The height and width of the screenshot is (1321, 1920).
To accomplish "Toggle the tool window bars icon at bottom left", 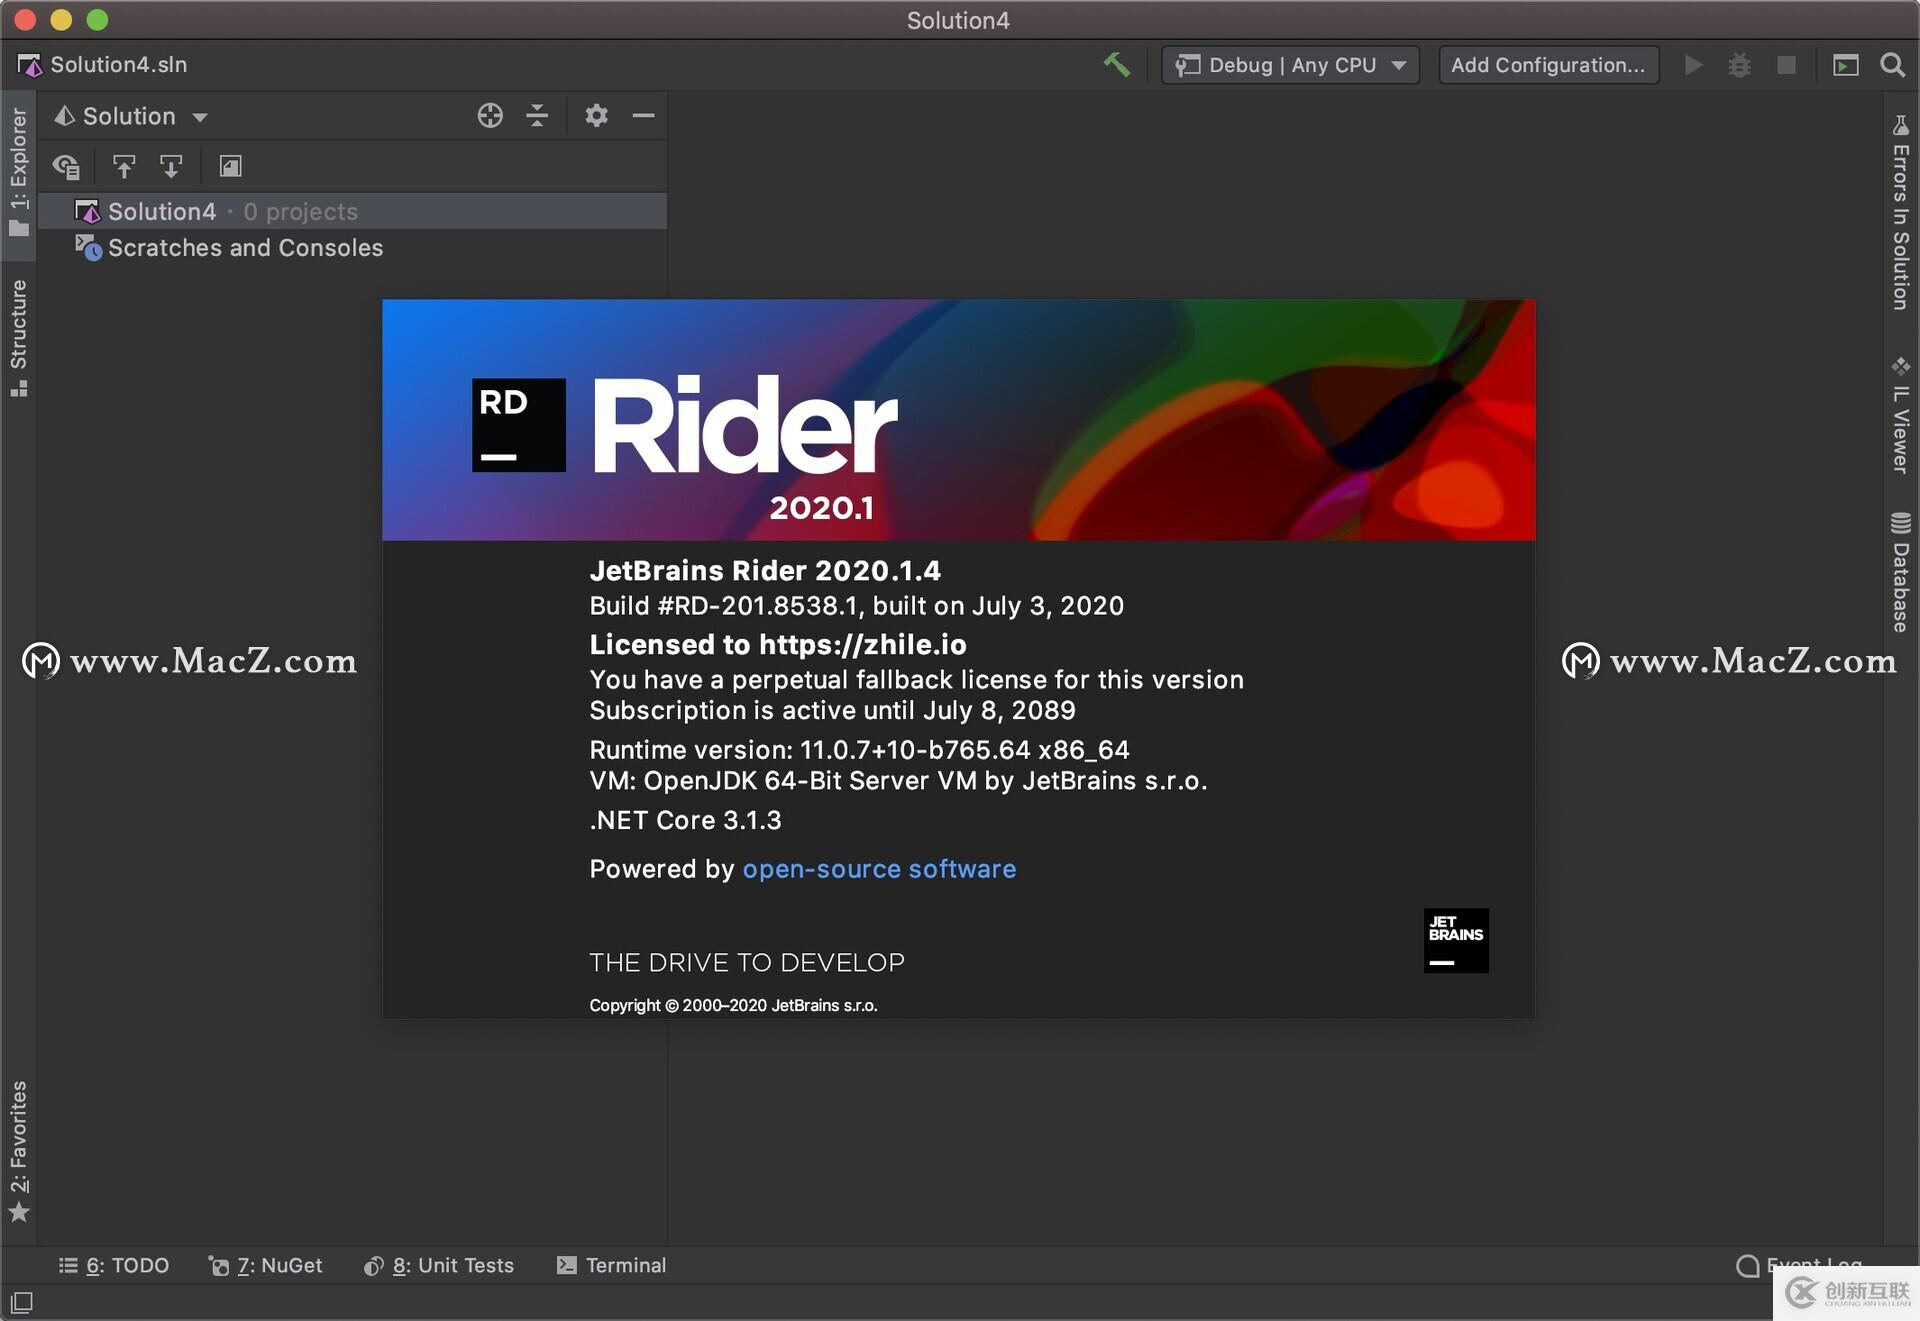I will pyautogui.click(x=21, y=1302).
